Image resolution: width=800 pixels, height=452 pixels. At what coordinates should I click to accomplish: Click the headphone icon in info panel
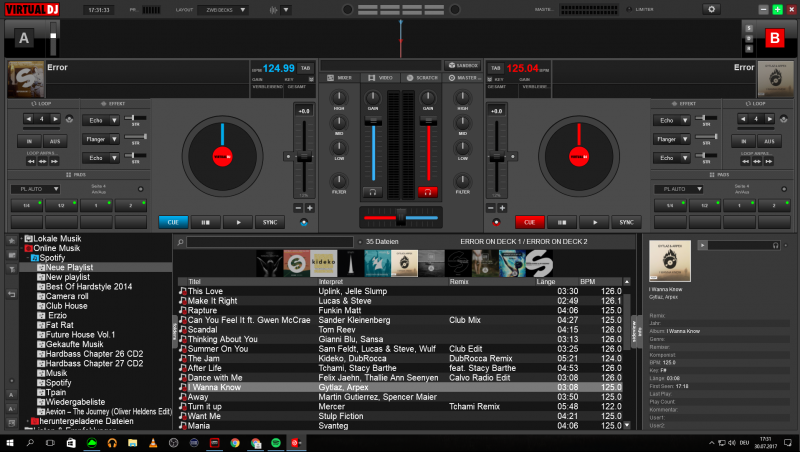click(776, 245)
